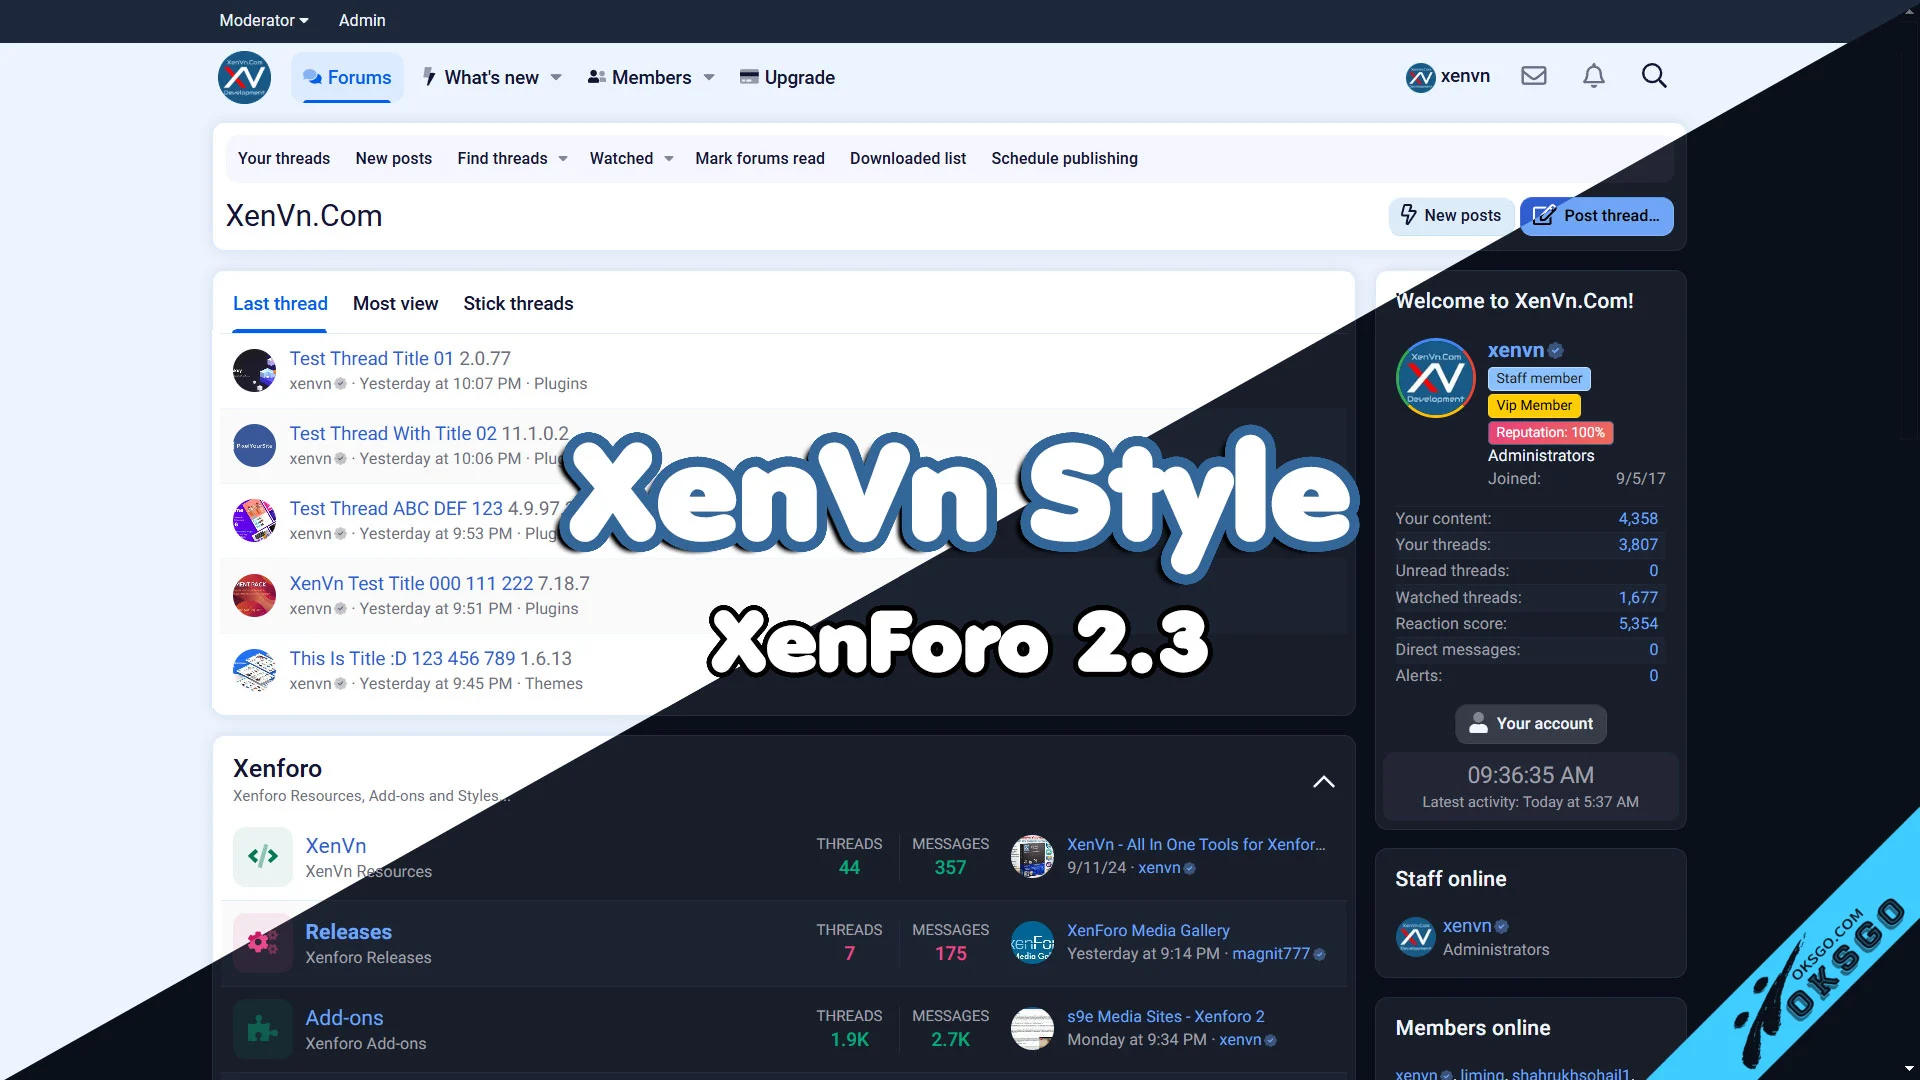Viewport: 1920px width, 1080px height.
Task: Click xenvn avatar under Staff online
Action: point(1415,937)
